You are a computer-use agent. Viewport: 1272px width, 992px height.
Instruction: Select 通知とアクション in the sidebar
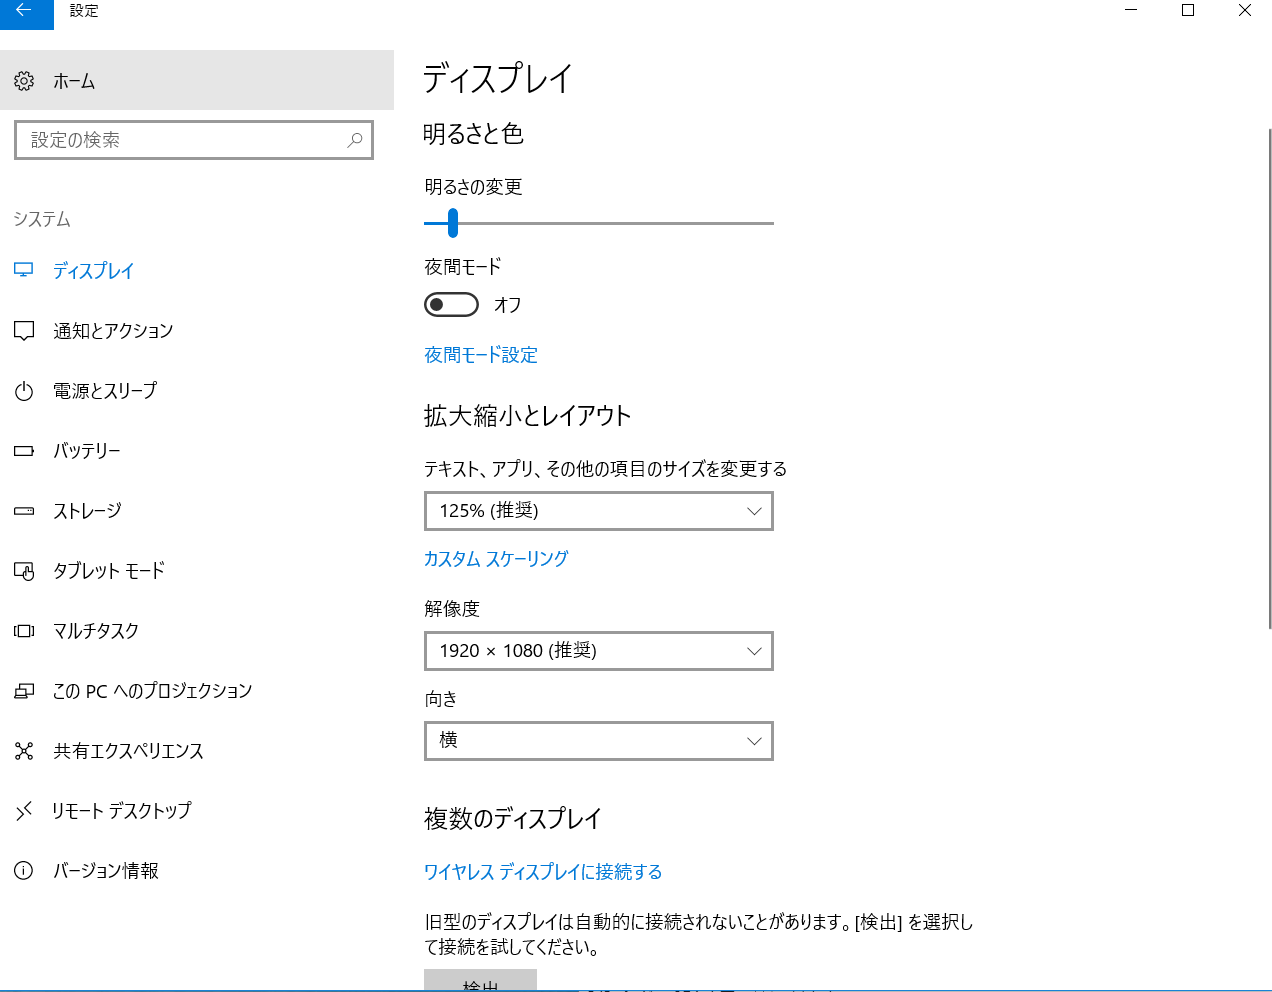(x=113, y=331)
